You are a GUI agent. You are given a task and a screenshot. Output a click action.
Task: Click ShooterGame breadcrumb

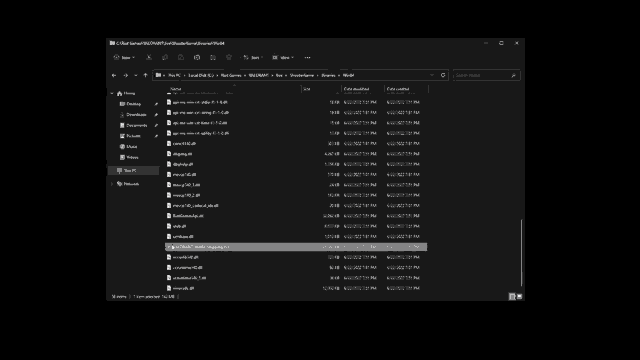(x=302, y=76)
